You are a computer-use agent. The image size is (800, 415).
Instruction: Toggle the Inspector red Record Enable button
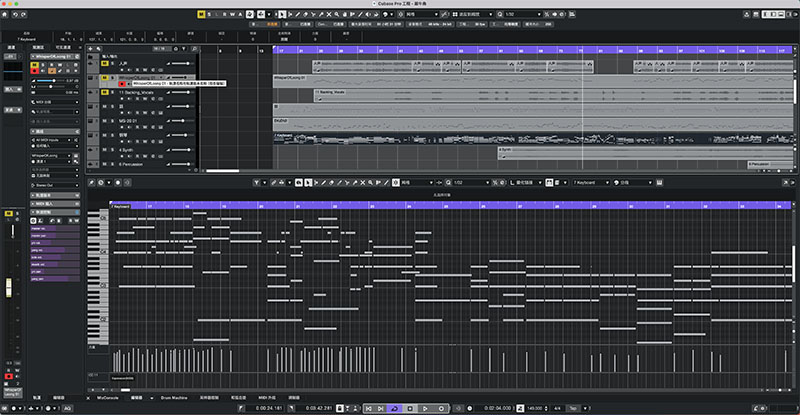(x=35, y=71)
